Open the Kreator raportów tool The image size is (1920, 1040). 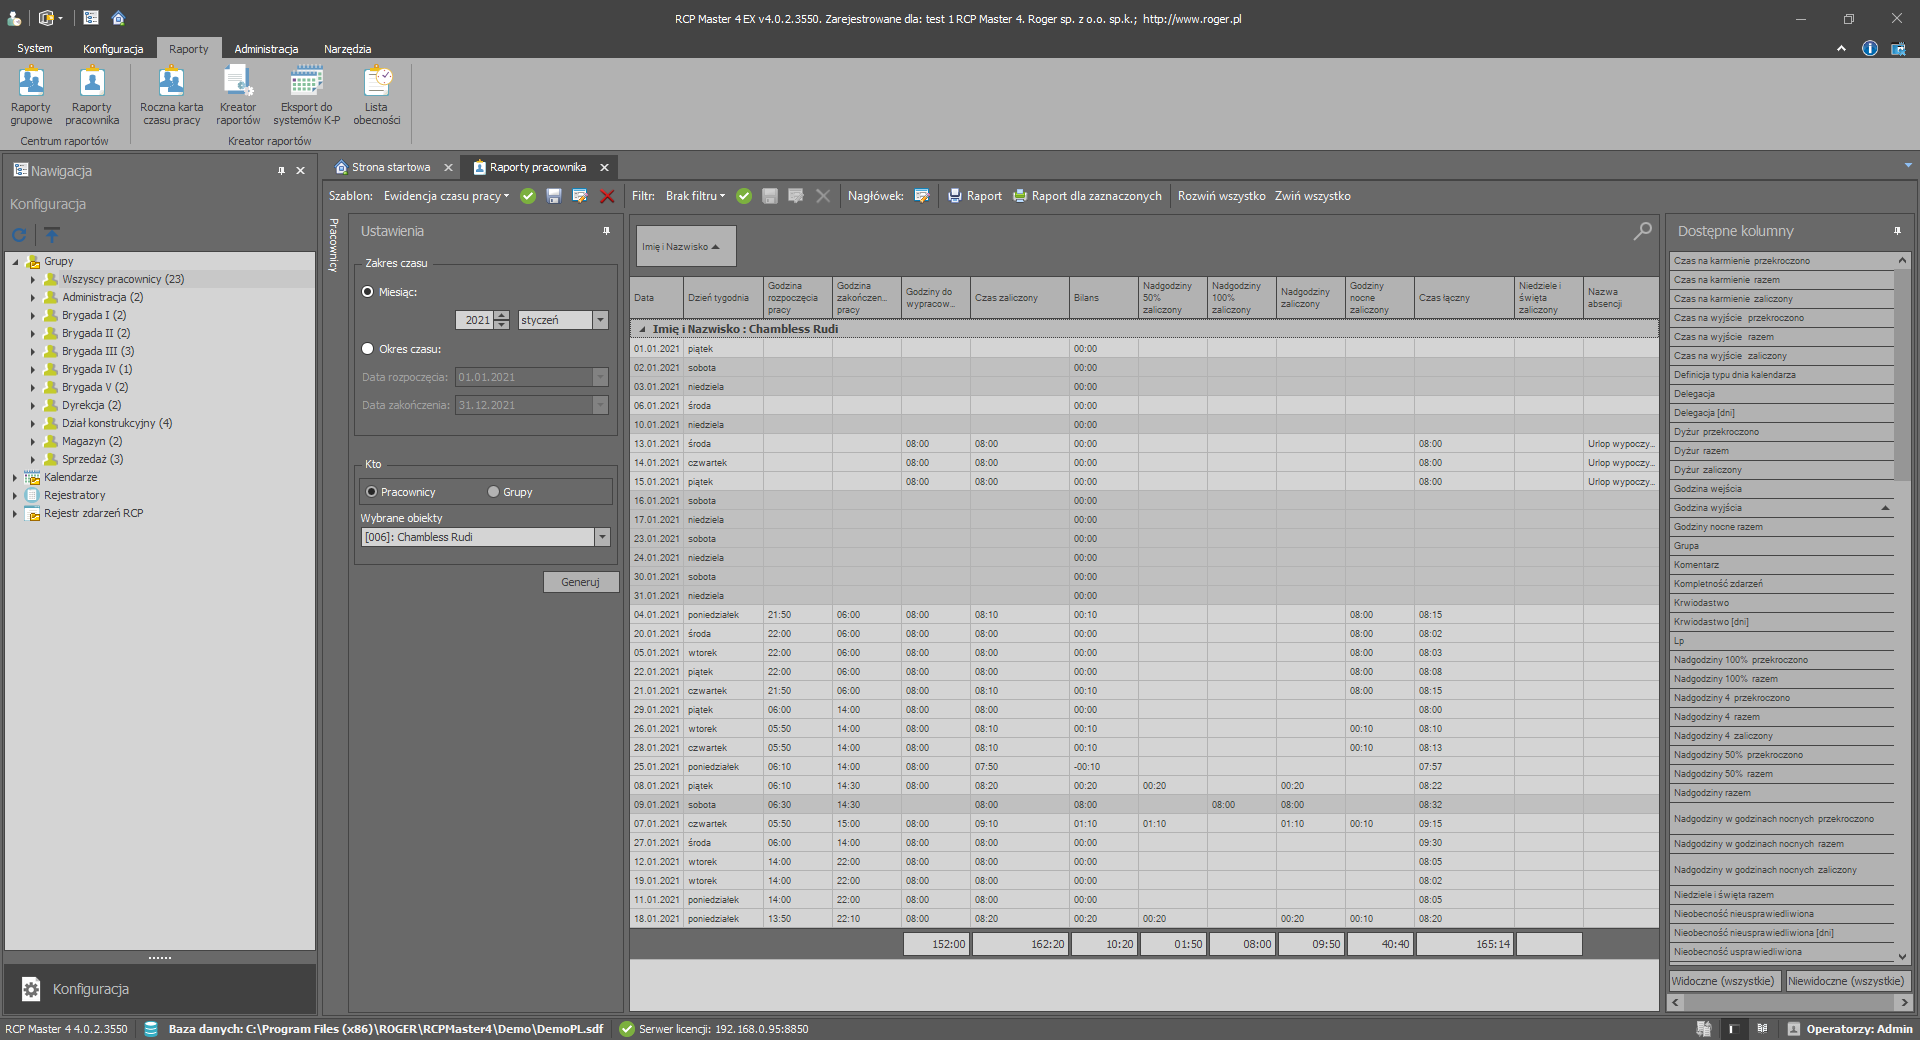click(238, 96)
